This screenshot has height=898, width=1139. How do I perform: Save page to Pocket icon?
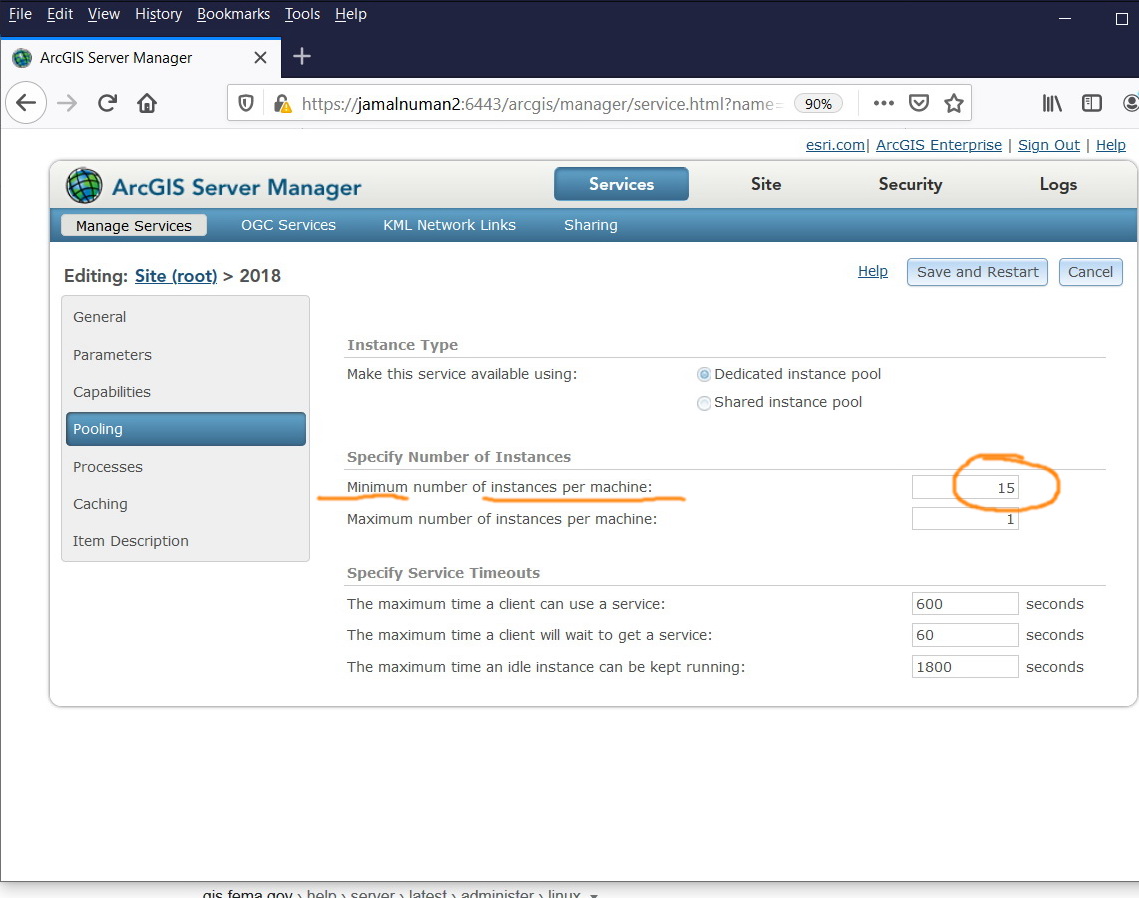(x=919, y=103)
